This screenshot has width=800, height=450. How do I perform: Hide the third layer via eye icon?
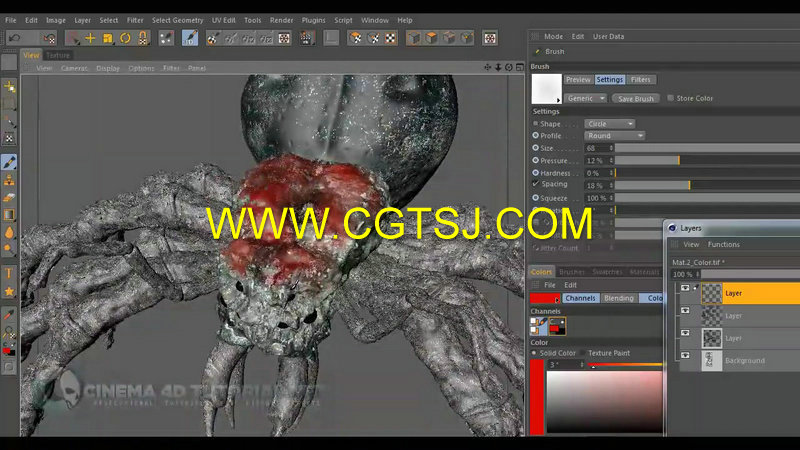(685, 333)
